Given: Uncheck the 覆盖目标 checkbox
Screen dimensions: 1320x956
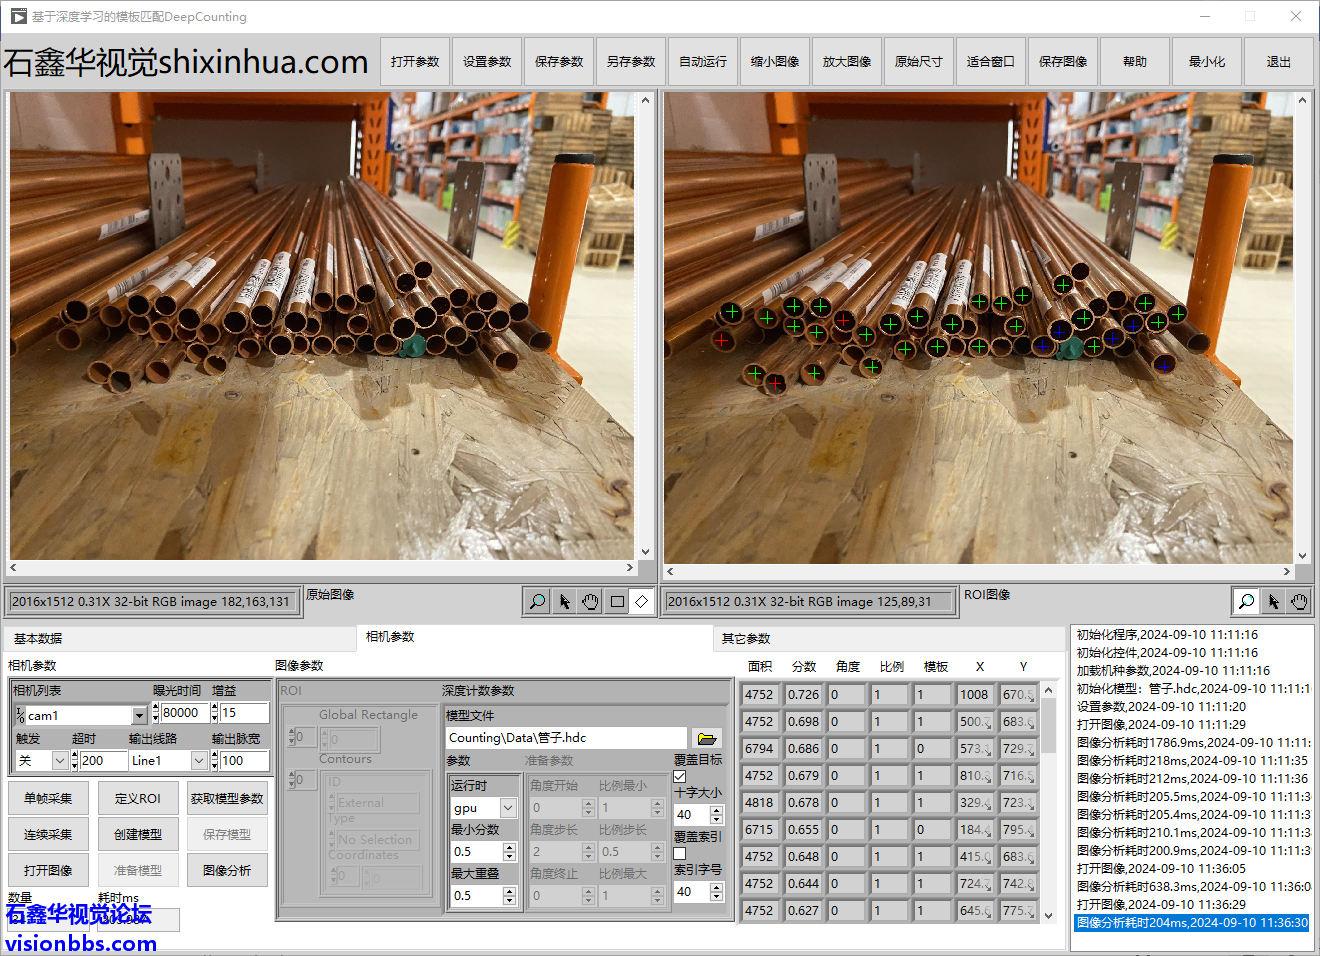Looking at the screenshot, I should tap(680, 776).
